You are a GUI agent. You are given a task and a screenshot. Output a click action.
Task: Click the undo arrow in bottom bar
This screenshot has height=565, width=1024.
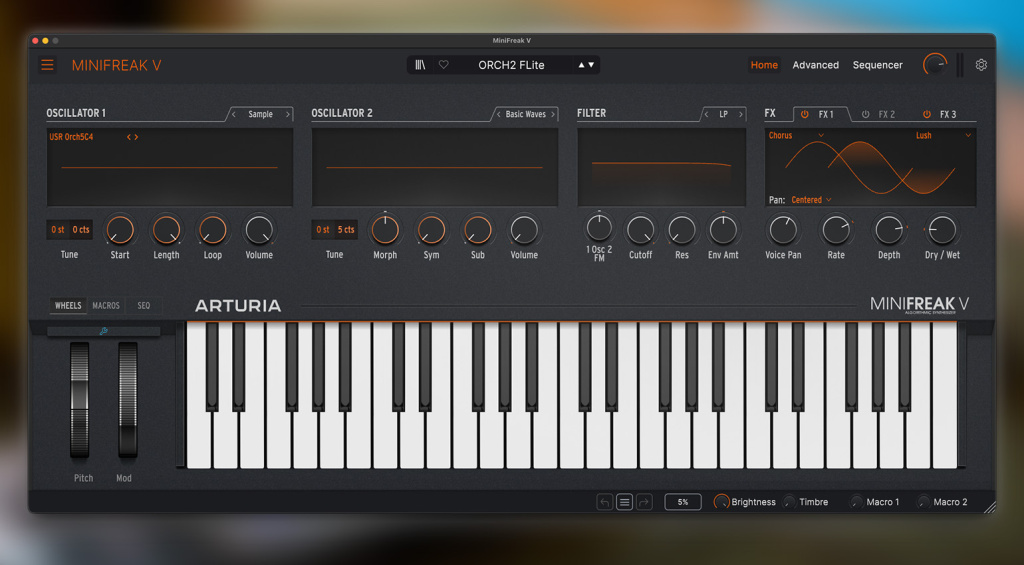[604, 502]
